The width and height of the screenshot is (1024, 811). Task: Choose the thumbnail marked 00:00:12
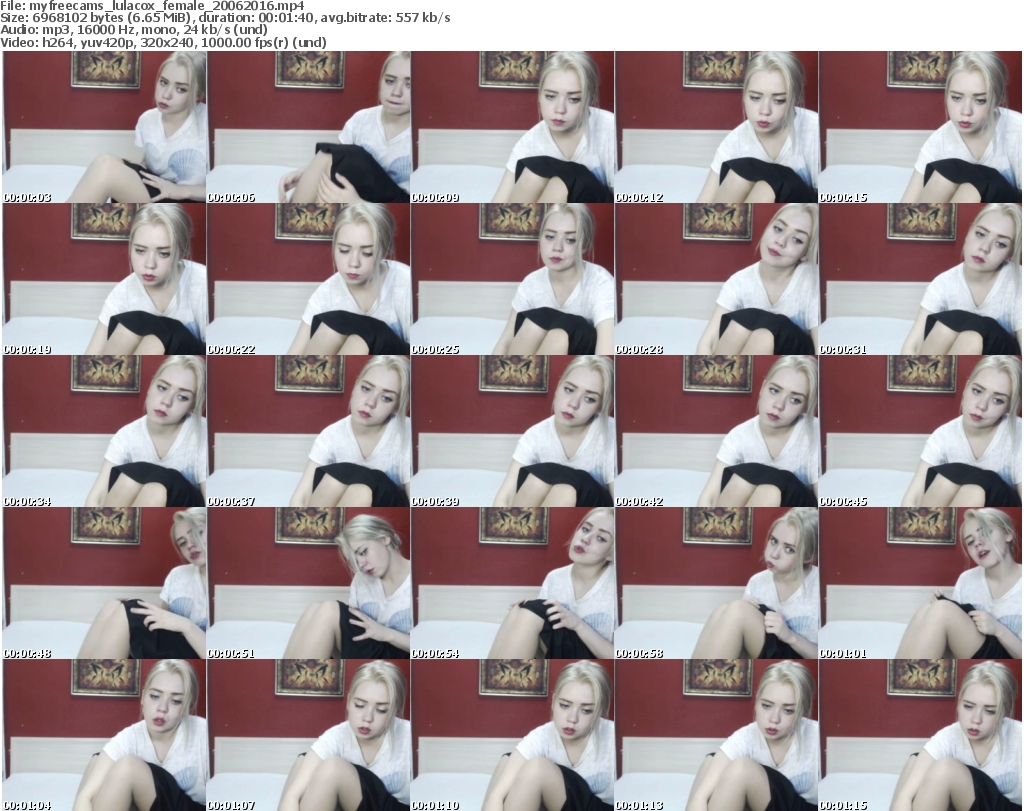[x=716, y=127]
